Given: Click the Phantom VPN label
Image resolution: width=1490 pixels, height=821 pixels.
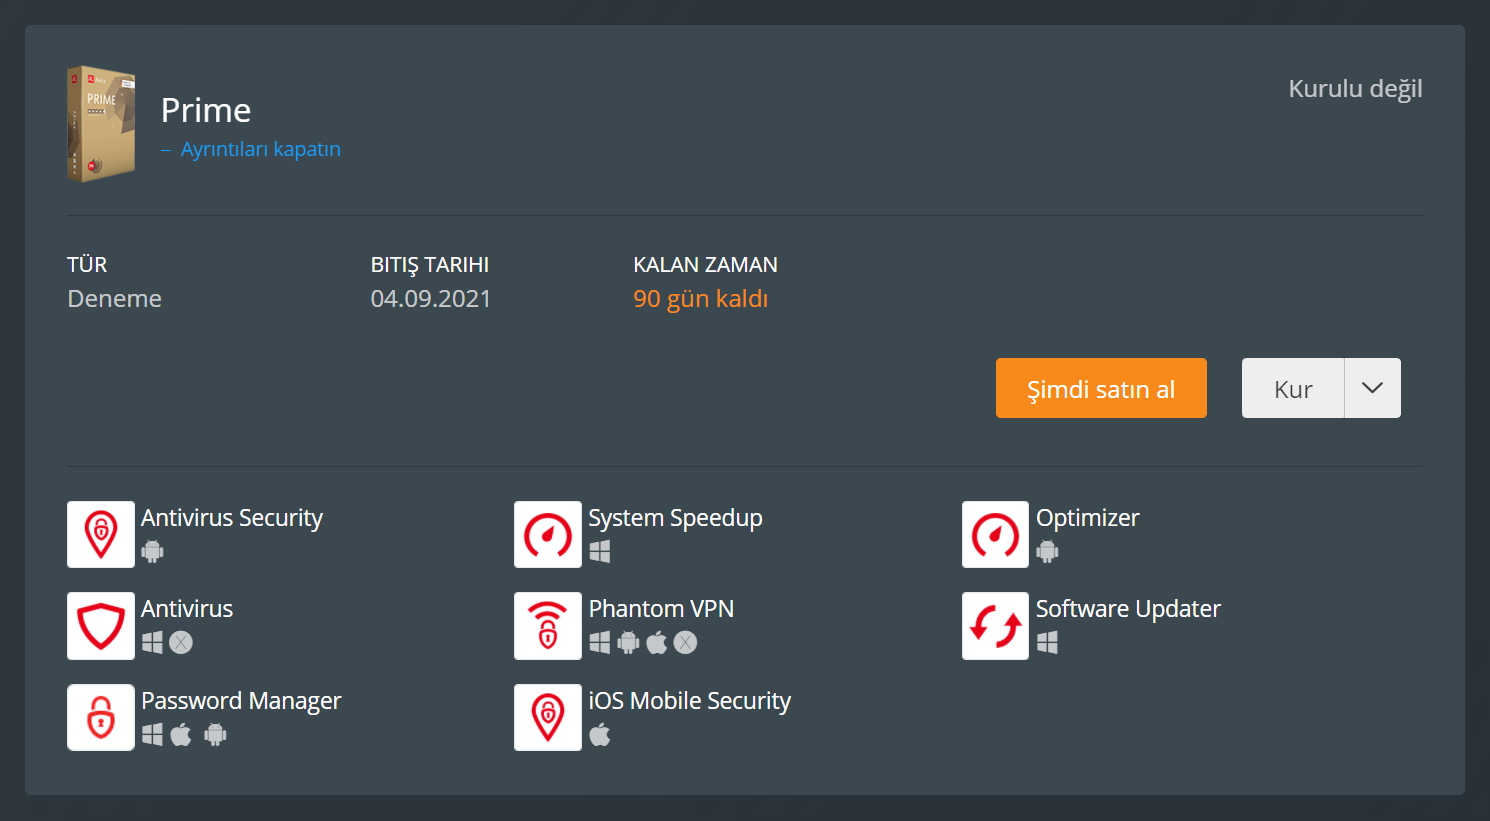Looking at the screenshot, I should pyautogui.click(x=661, y=609).
